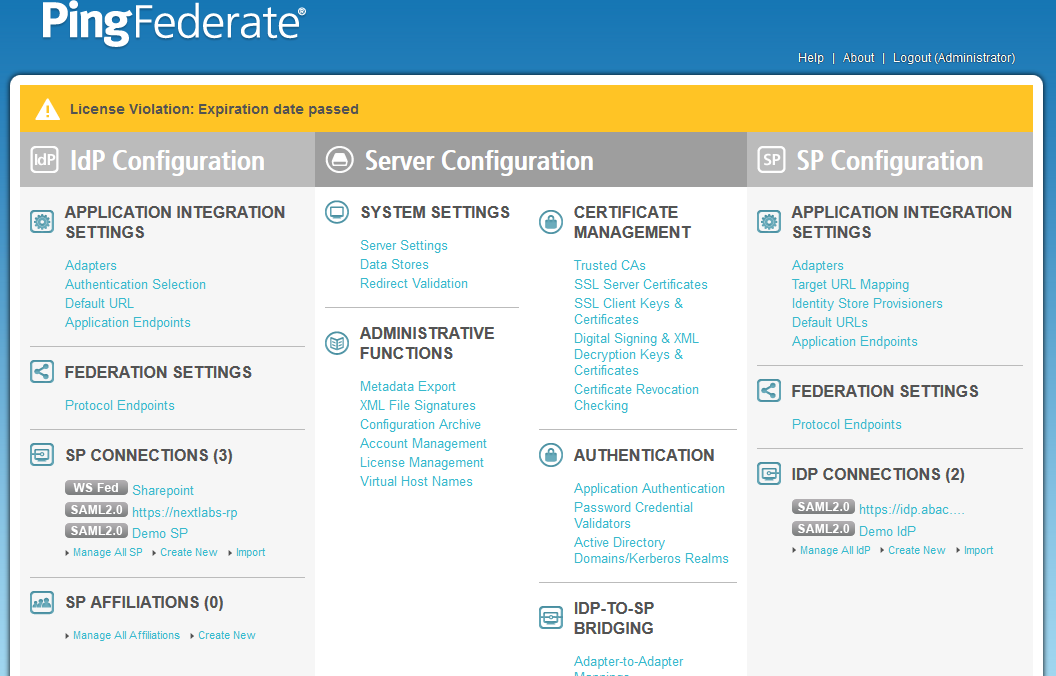1056x676 pixels.
Task: Open IdP Application Endpoints
Action: [x=128, y=323]
